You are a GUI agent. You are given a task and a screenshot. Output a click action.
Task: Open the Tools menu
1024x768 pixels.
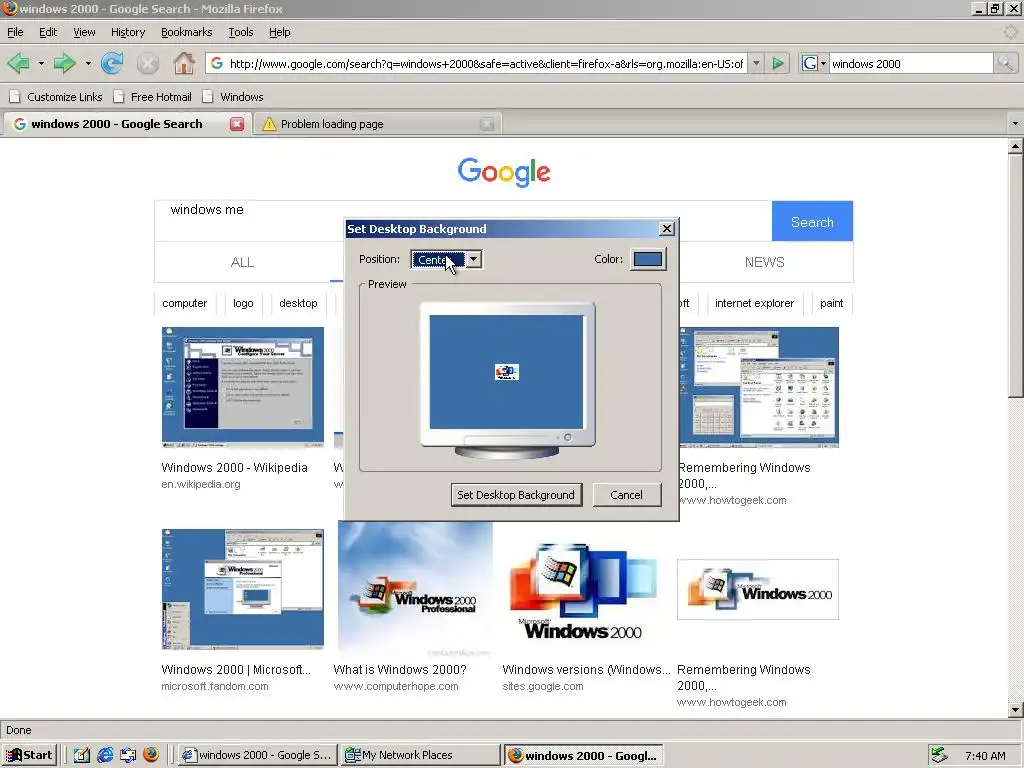(x=240, y=32)
